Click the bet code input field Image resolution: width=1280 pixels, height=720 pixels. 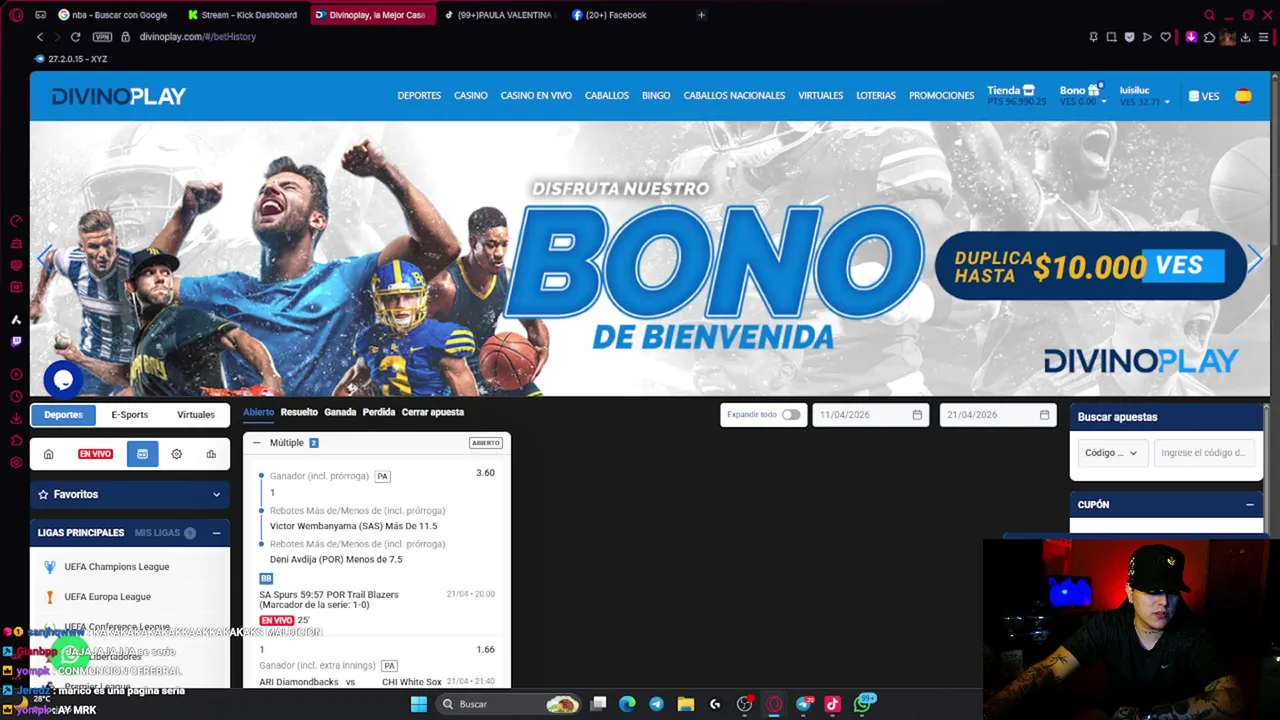coord(1203,453)
